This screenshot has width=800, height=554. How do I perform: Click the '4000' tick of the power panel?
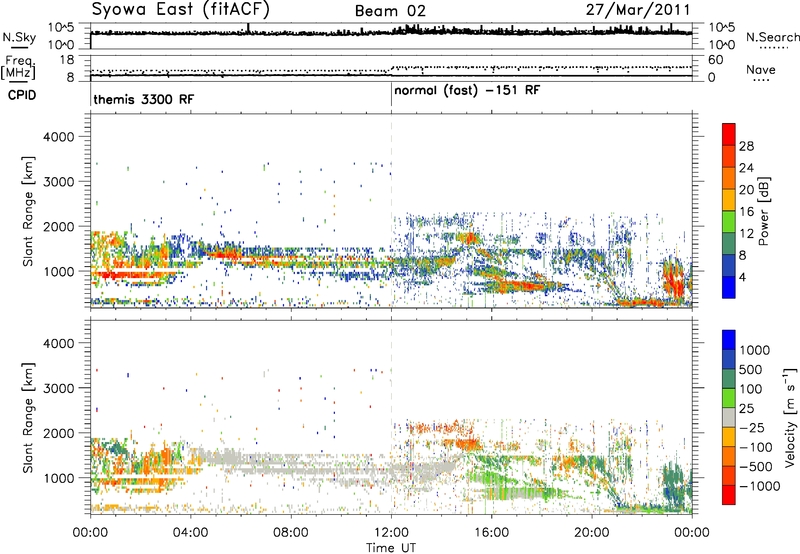point(58,136)
